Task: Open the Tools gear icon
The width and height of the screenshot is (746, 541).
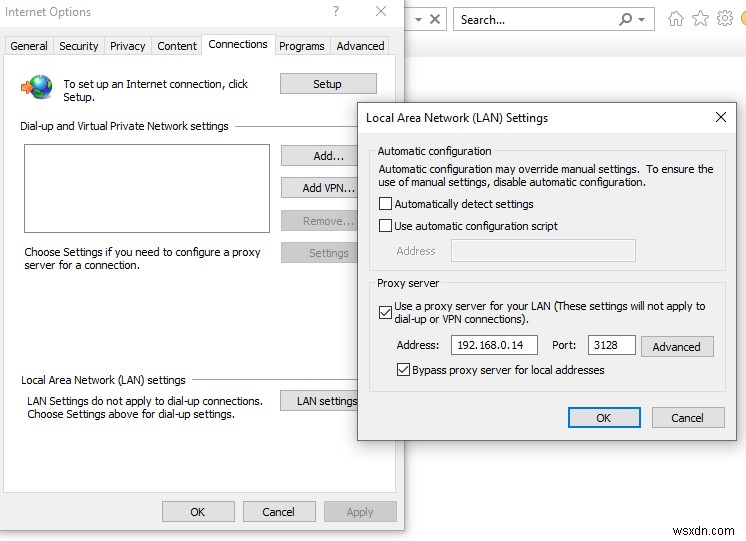Action: point(725,19)
